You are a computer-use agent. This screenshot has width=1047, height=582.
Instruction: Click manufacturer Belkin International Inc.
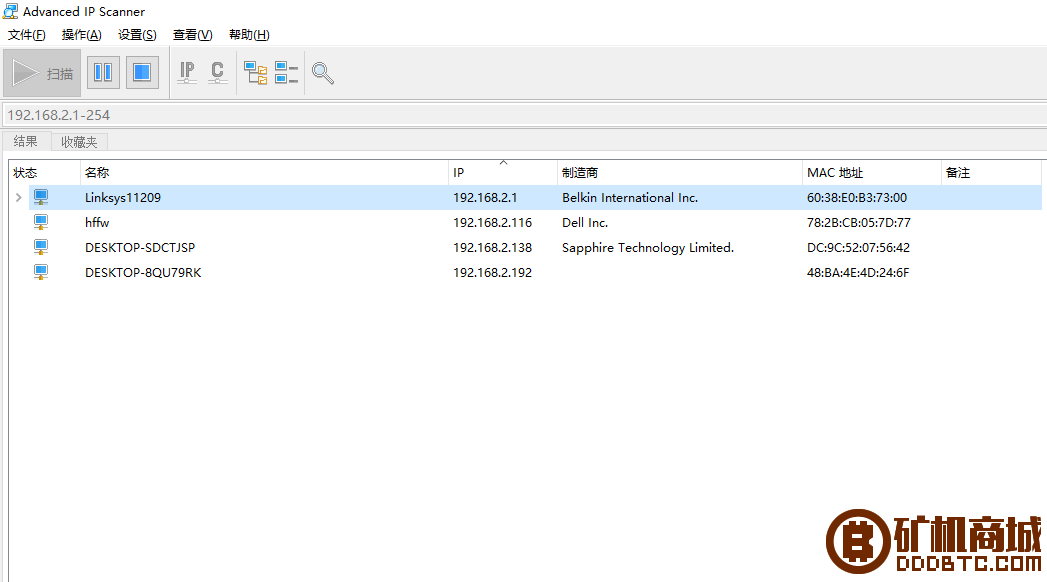630,198
